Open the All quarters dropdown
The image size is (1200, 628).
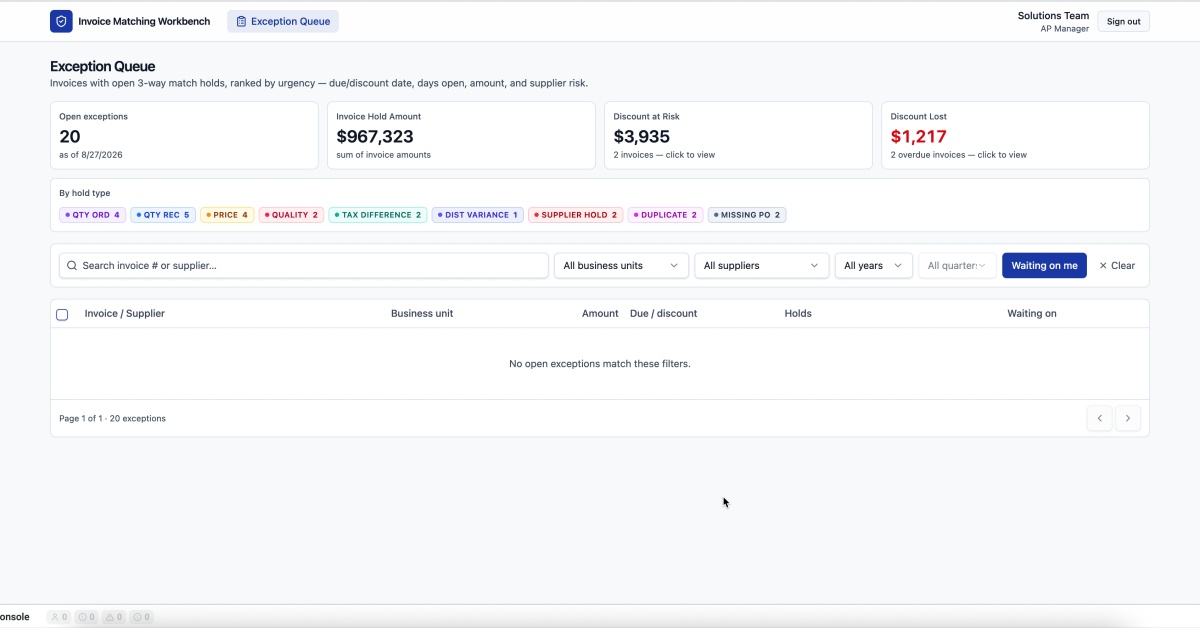tap(957, 265)
